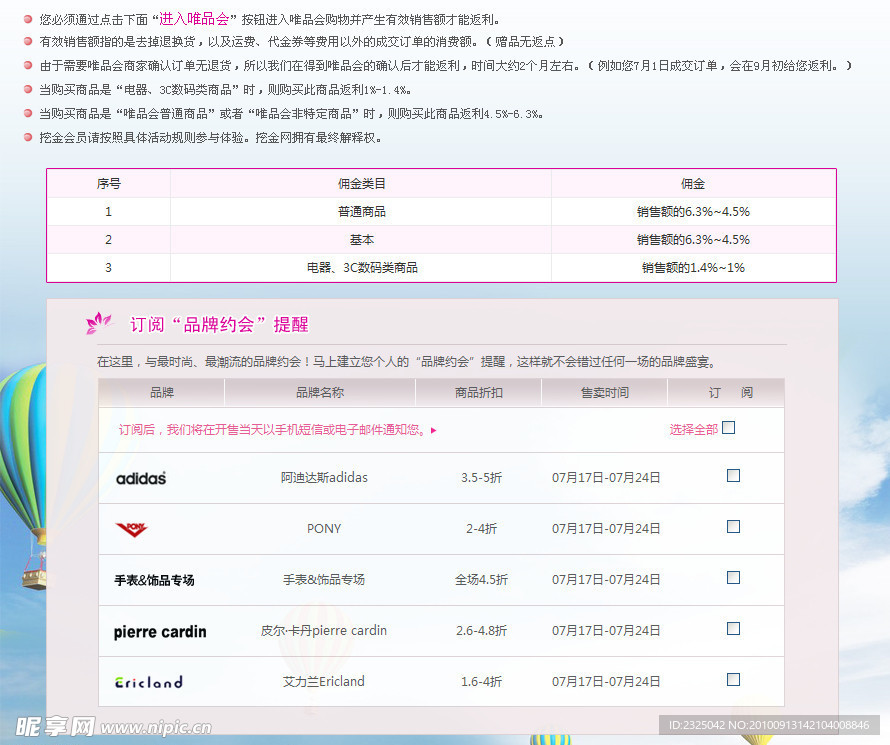Check the 手表&饰品专场 subscription checkbox

[733, 577]
